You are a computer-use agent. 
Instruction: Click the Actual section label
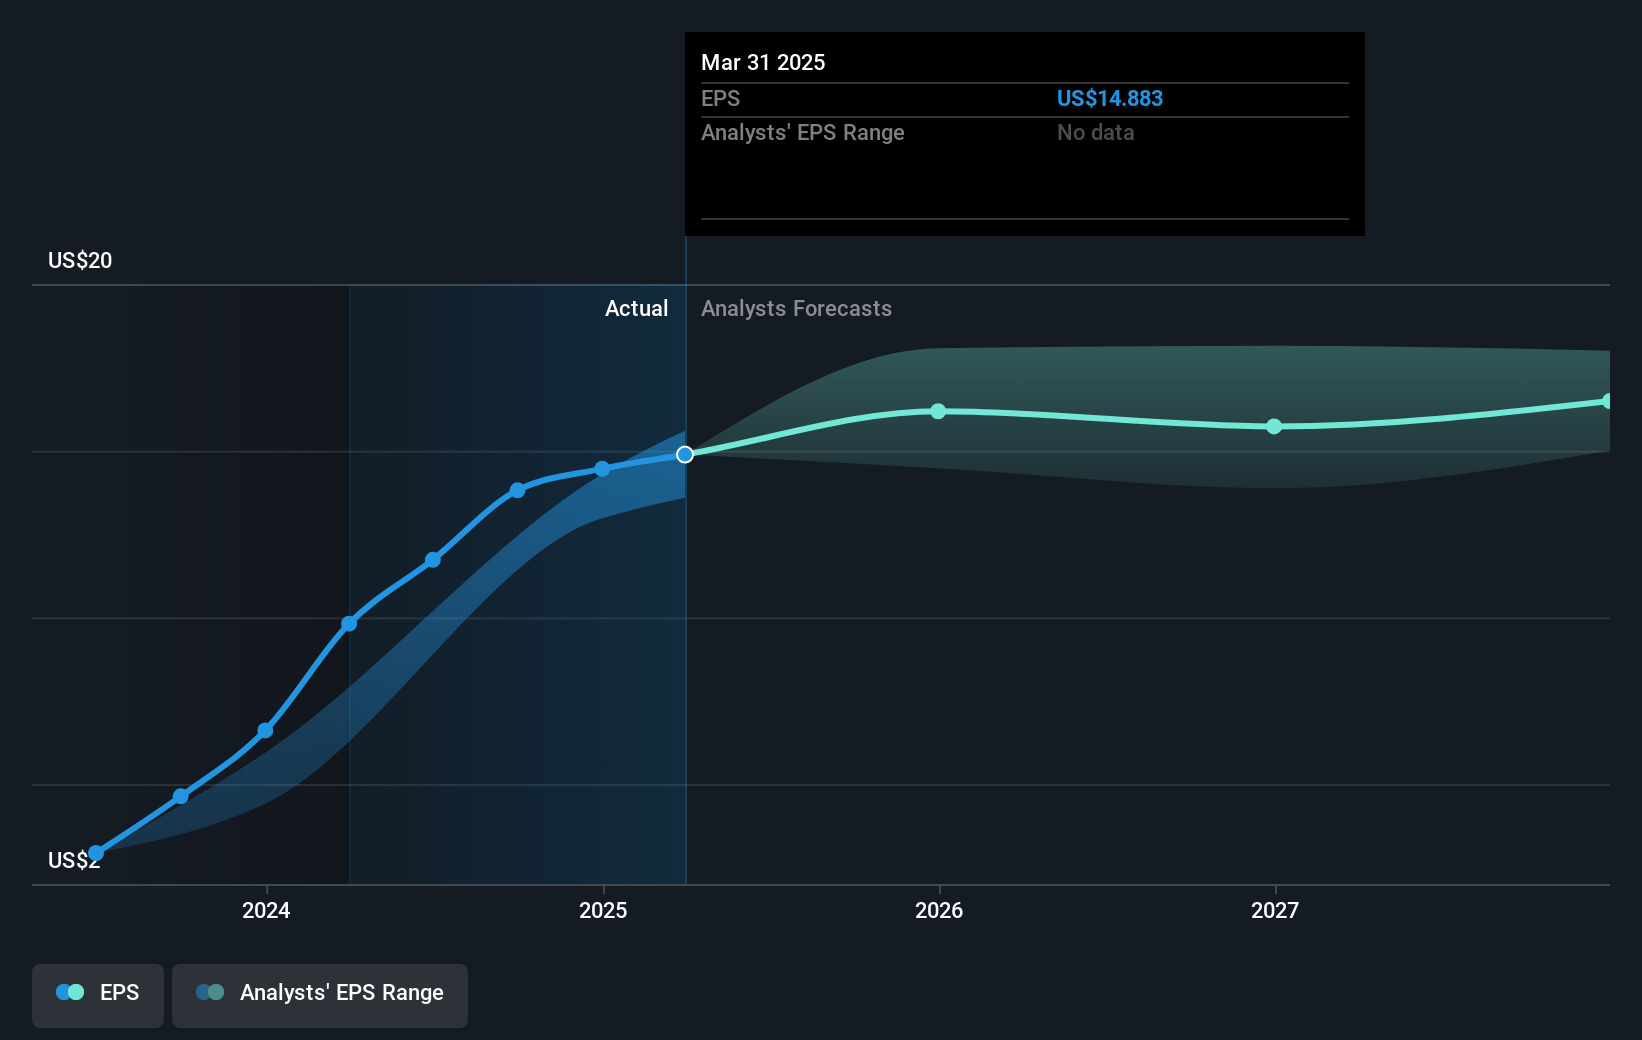(x=636, y=308)
